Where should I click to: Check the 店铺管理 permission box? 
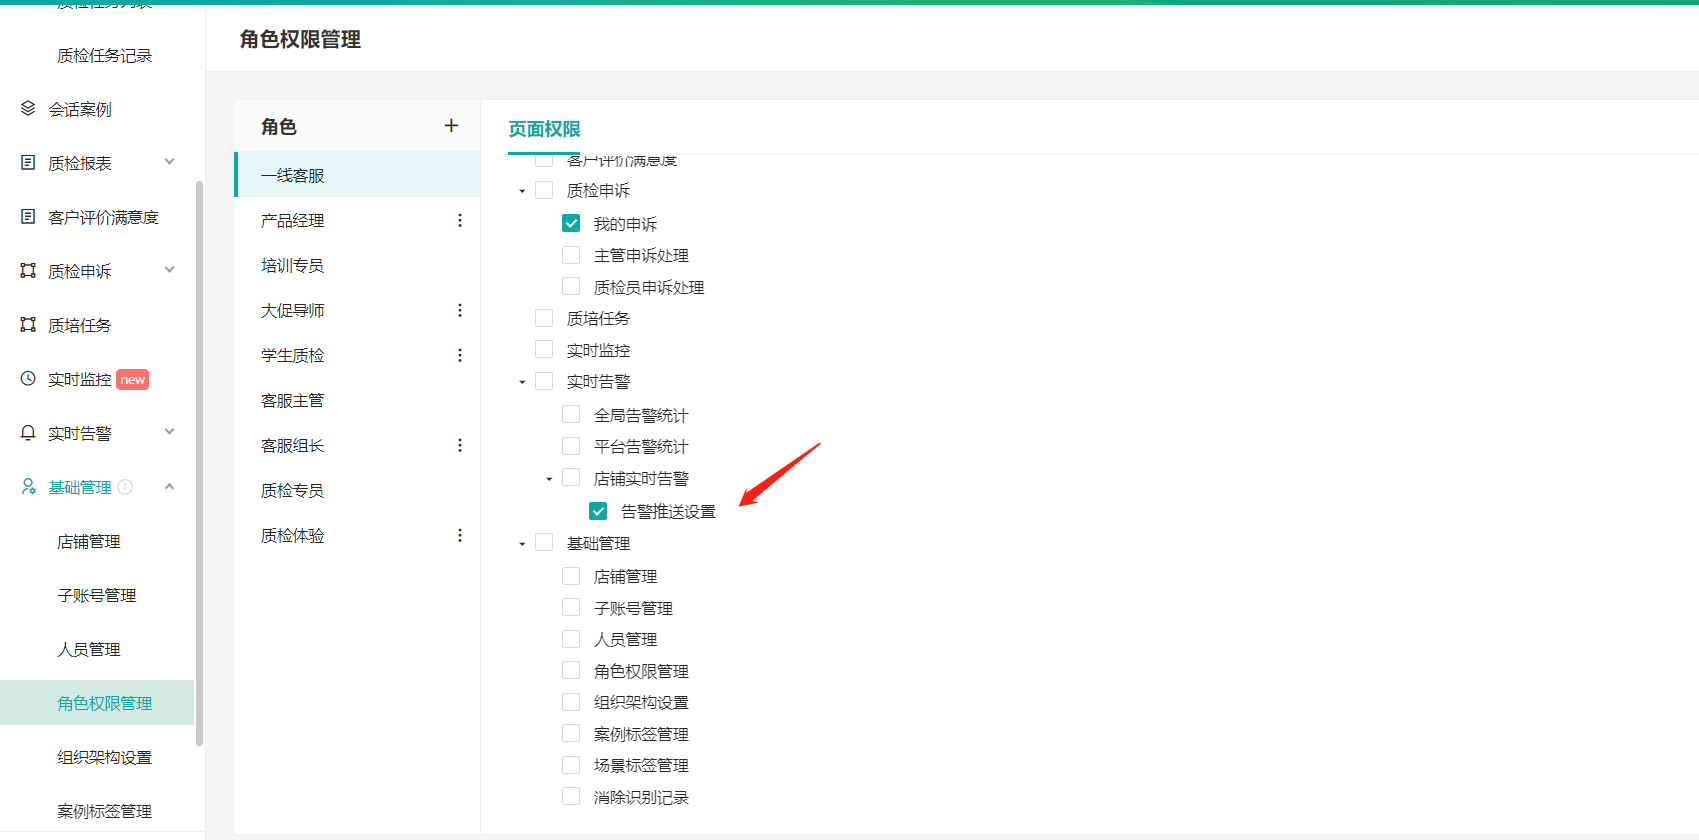[571, 576]
